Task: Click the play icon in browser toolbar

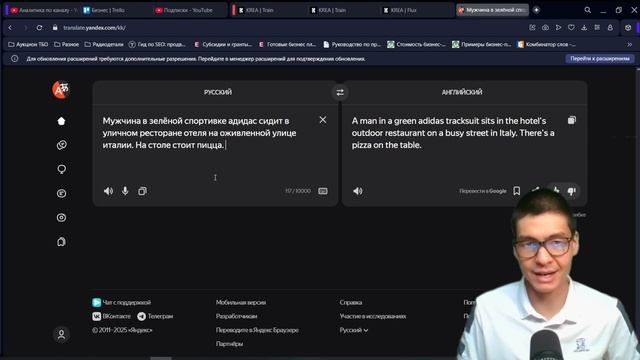Action: click(558, 28)
